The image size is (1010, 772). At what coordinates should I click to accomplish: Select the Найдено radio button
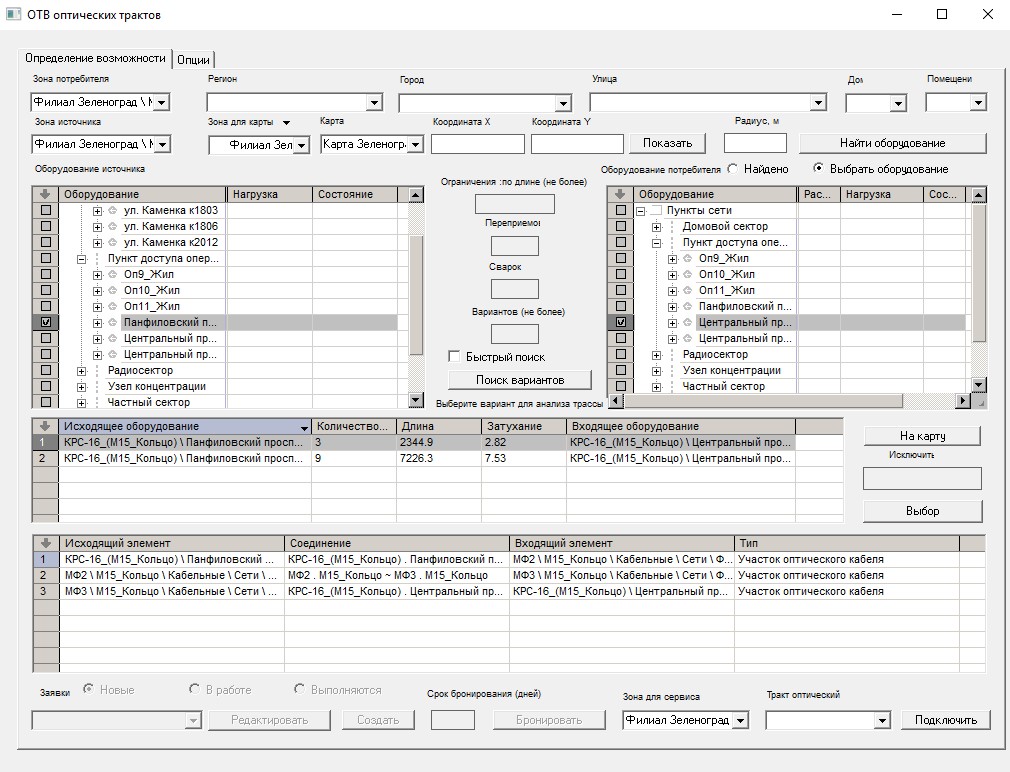(x=733, y=169)
